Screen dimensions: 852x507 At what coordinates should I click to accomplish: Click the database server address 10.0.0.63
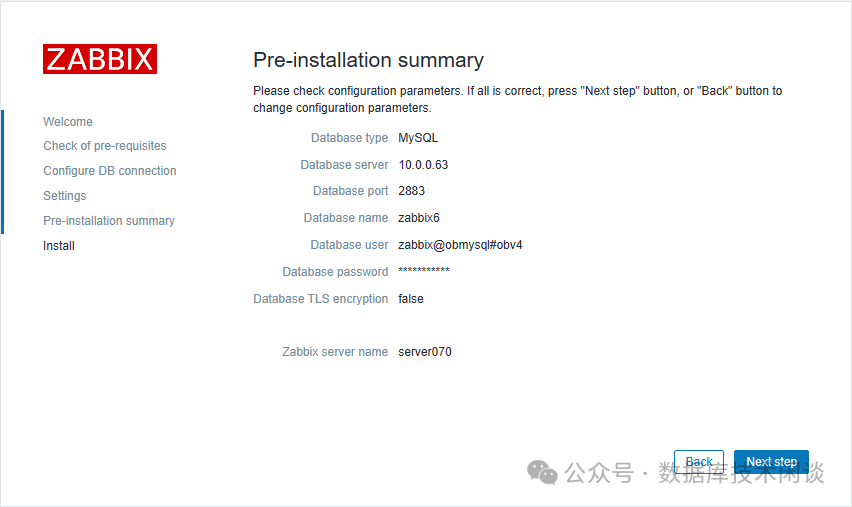point(423,165)
